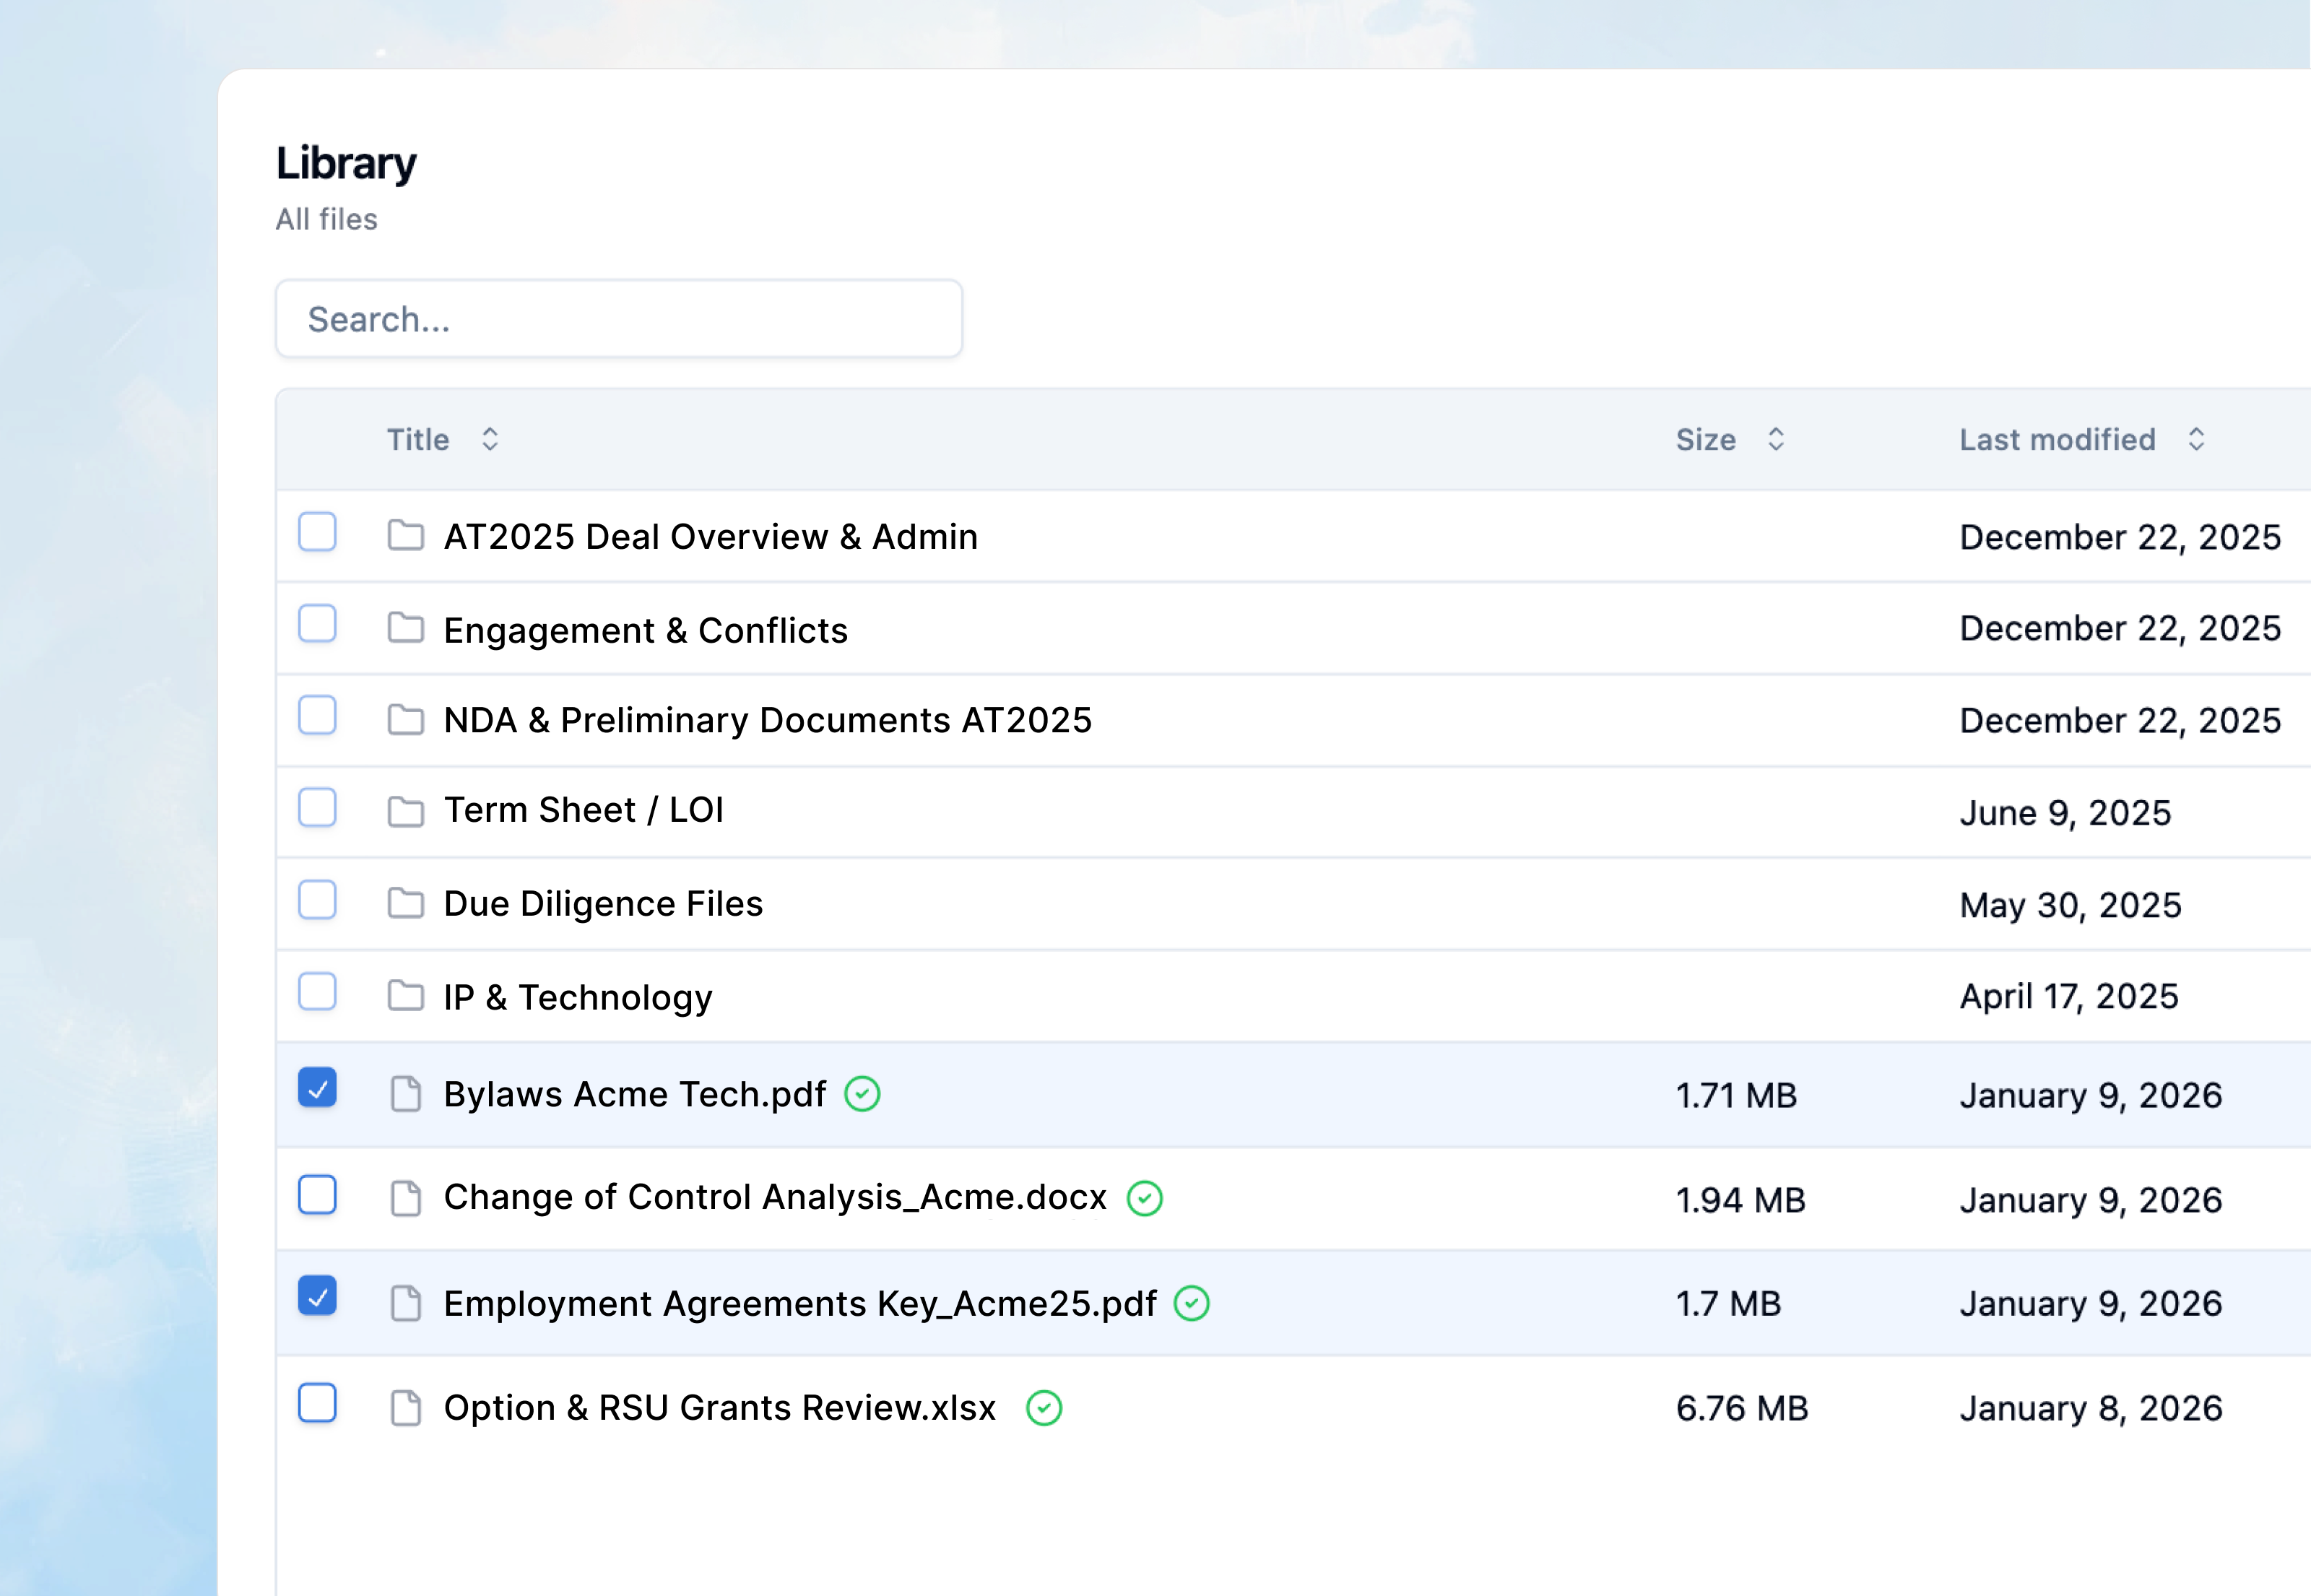
Task: Click the folder icon beside Term Sheet / LOI
Action: (x=405, y=811)
